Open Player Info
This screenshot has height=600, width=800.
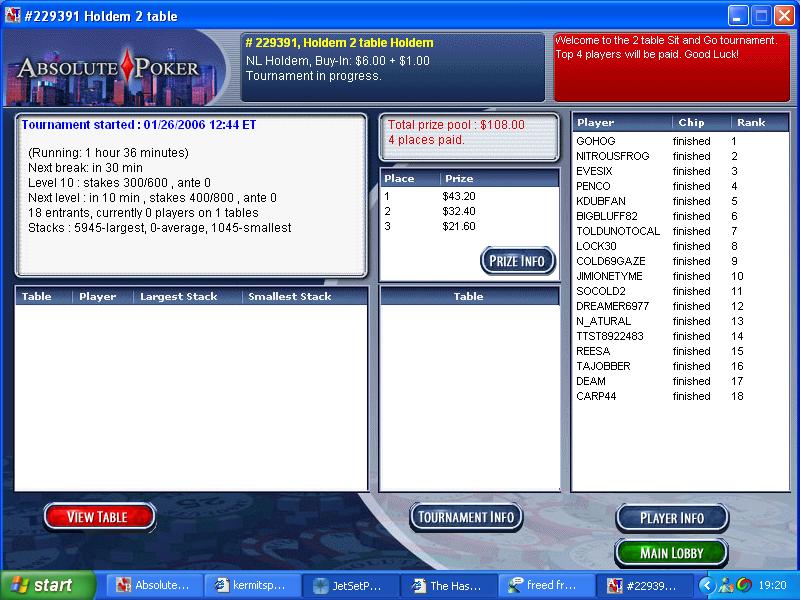(672, 518)
